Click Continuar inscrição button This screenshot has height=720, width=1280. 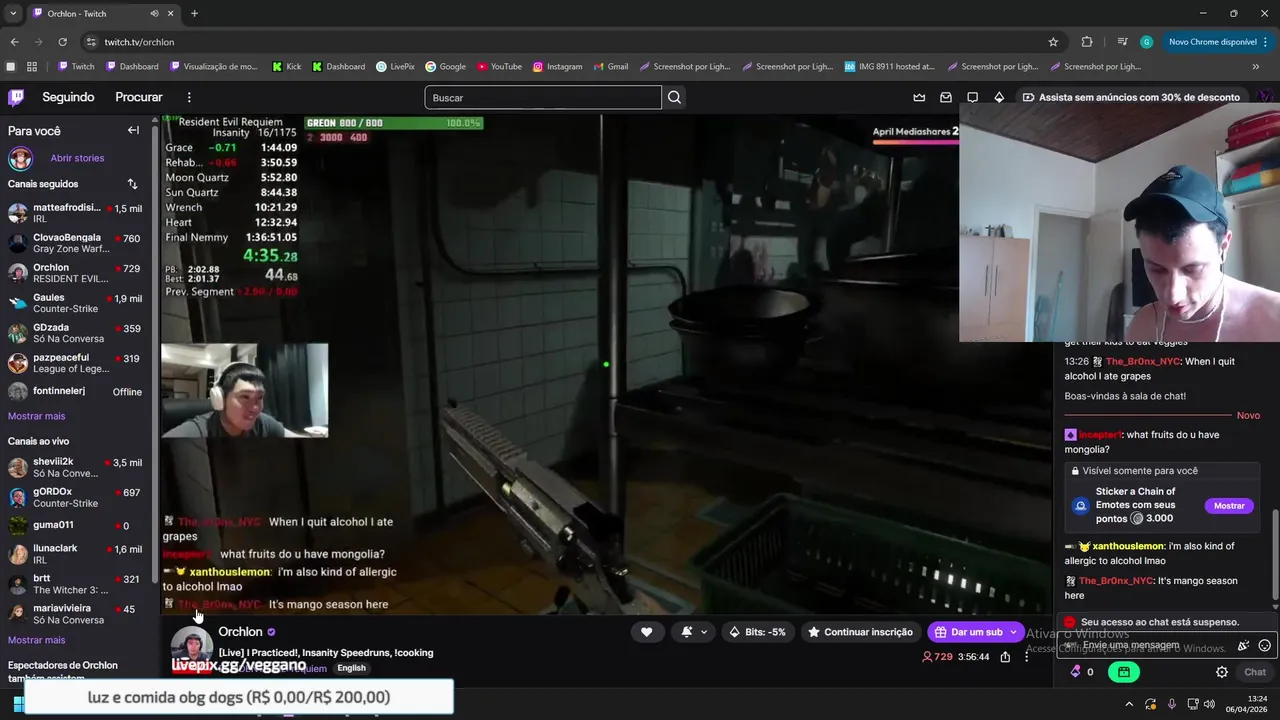pyautogui.click(x=860, y=632)
